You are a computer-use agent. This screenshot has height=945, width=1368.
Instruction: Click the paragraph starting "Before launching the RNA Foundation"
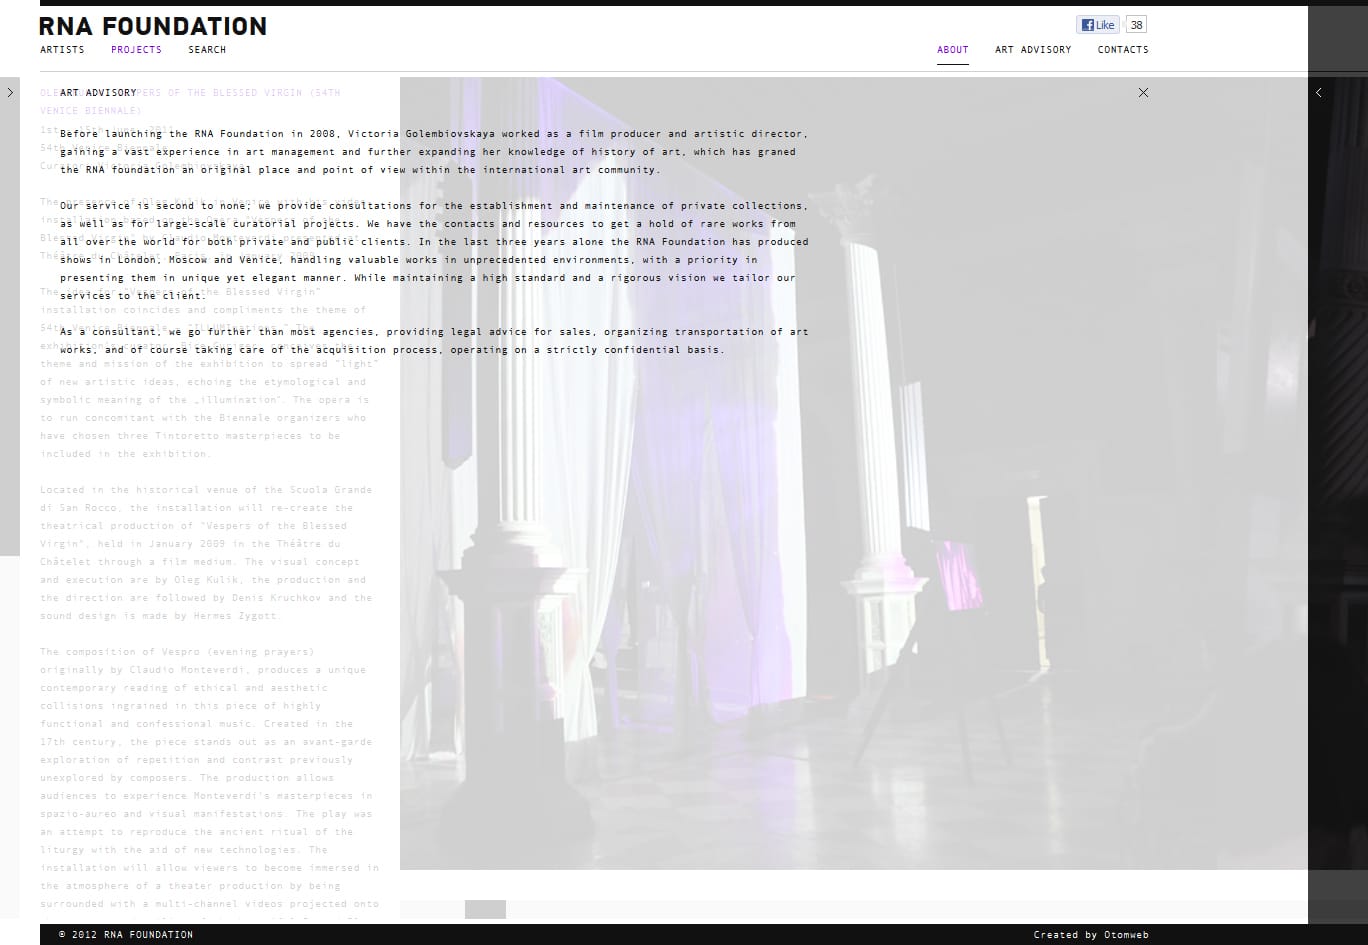click(434, 152)
